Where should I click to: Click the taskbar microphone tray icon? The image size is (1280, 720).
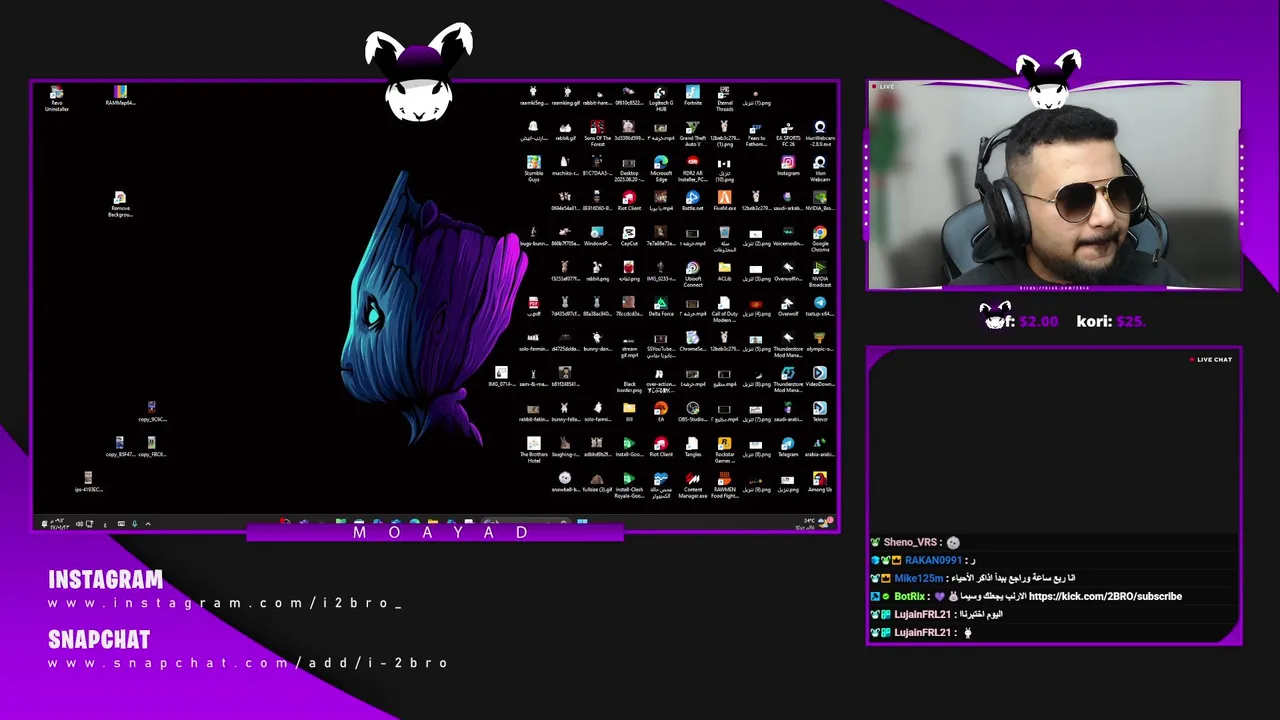click(134, 524)
